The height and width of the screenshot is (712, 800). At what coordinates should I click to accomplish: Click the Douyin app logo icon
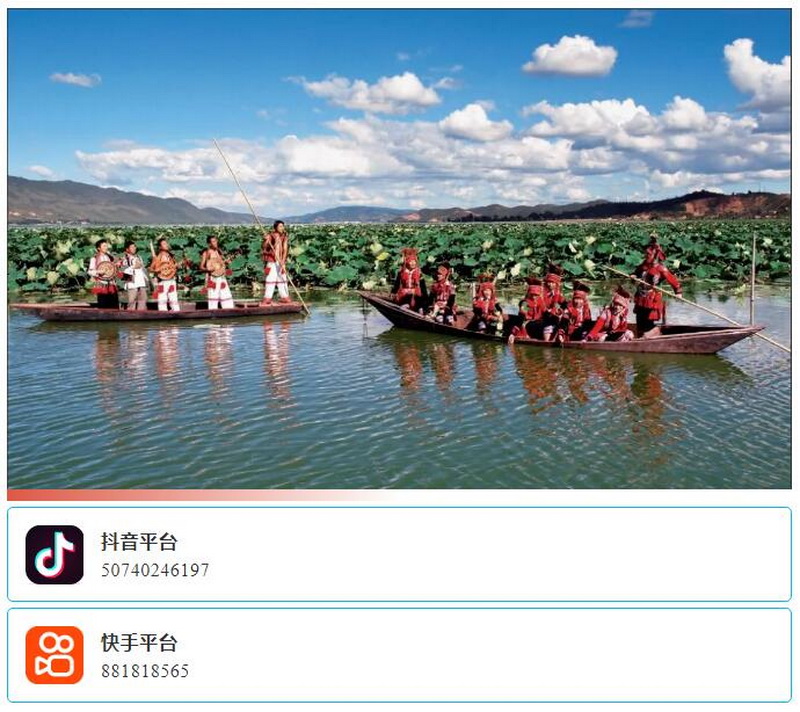[55, 555]
